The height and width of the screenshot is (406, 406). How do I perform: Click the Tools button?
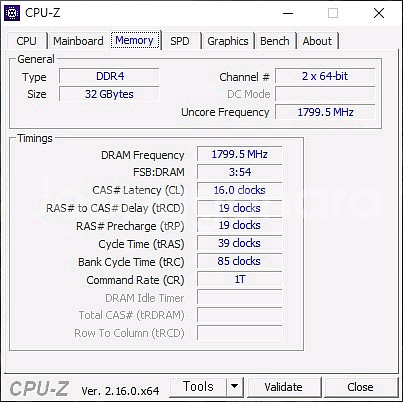pyautogui.click(x=198, y=387)
